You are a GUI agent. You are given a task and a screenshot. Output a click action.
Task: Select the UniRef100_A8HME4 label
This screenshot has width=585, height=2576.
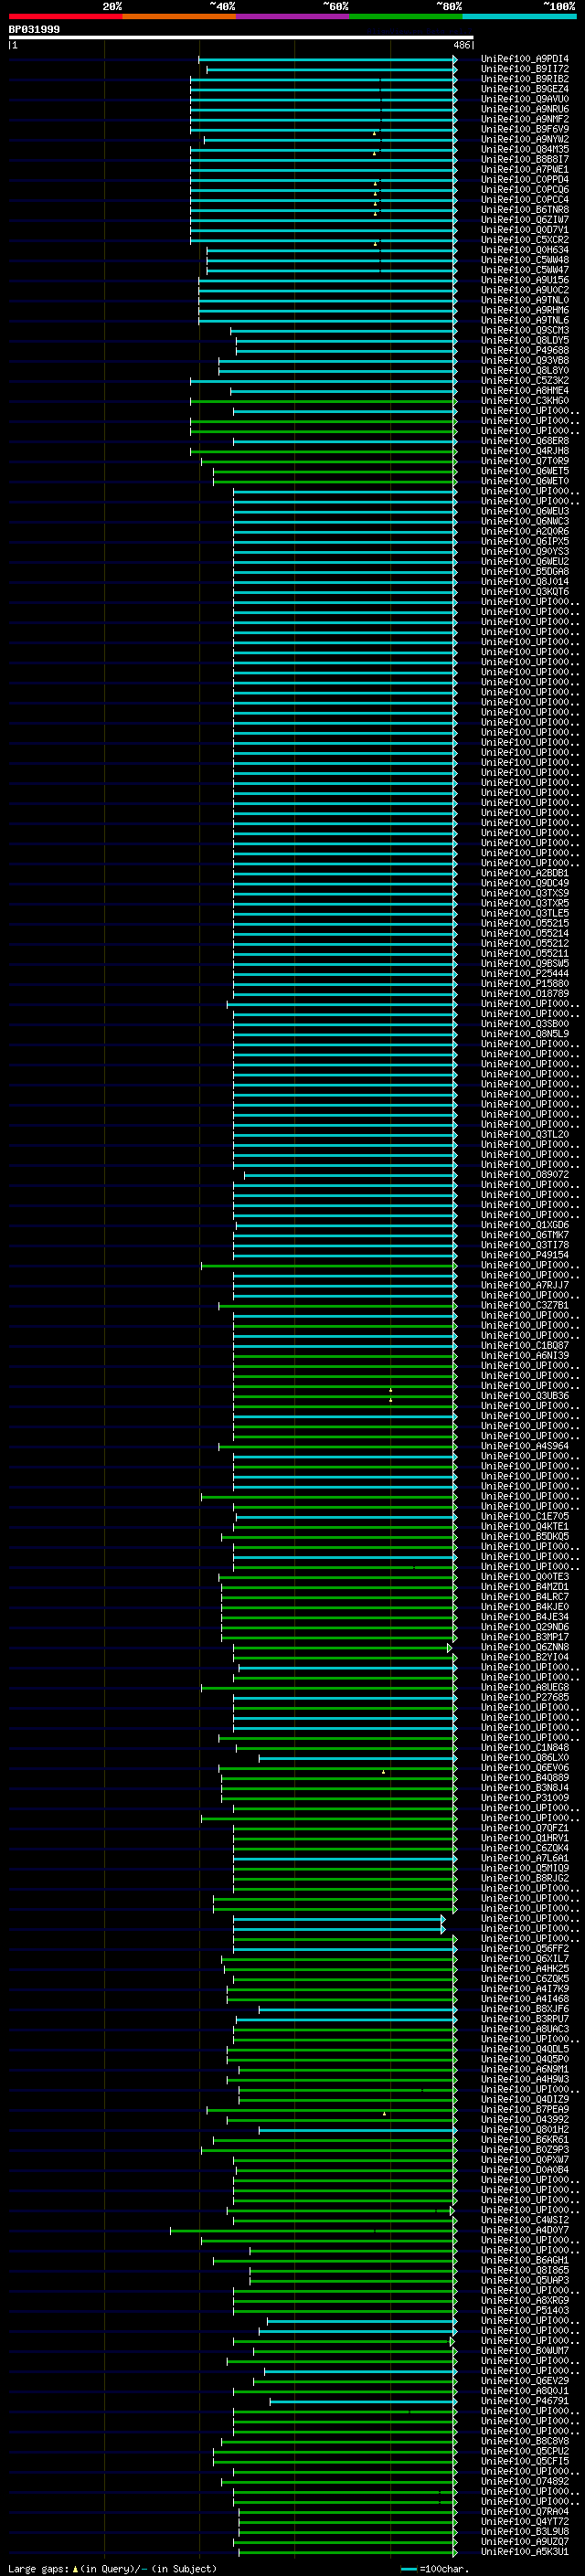(525, 391)
